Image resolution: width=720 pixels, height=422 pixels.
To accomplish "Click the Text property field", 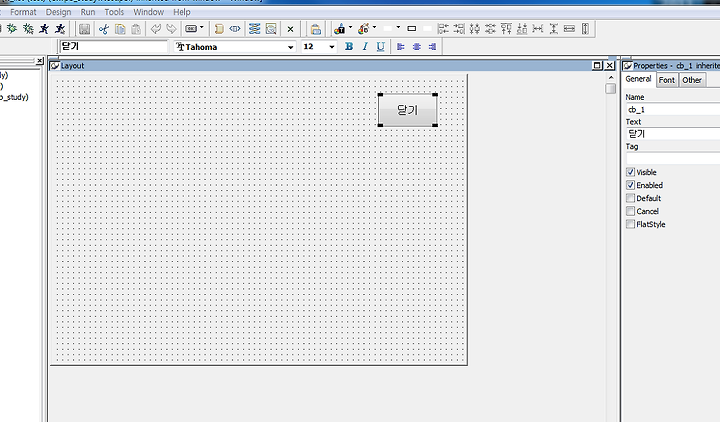I will 673,134.
